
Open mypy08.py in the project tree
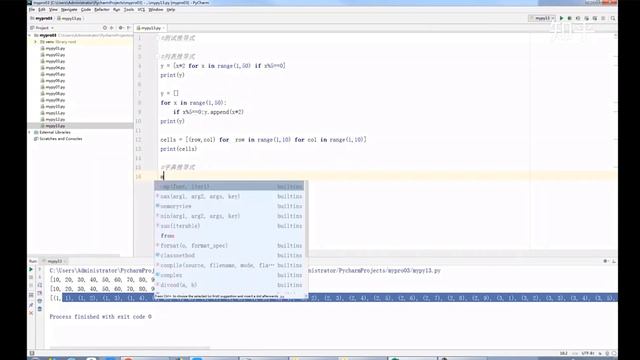(53, 93)
